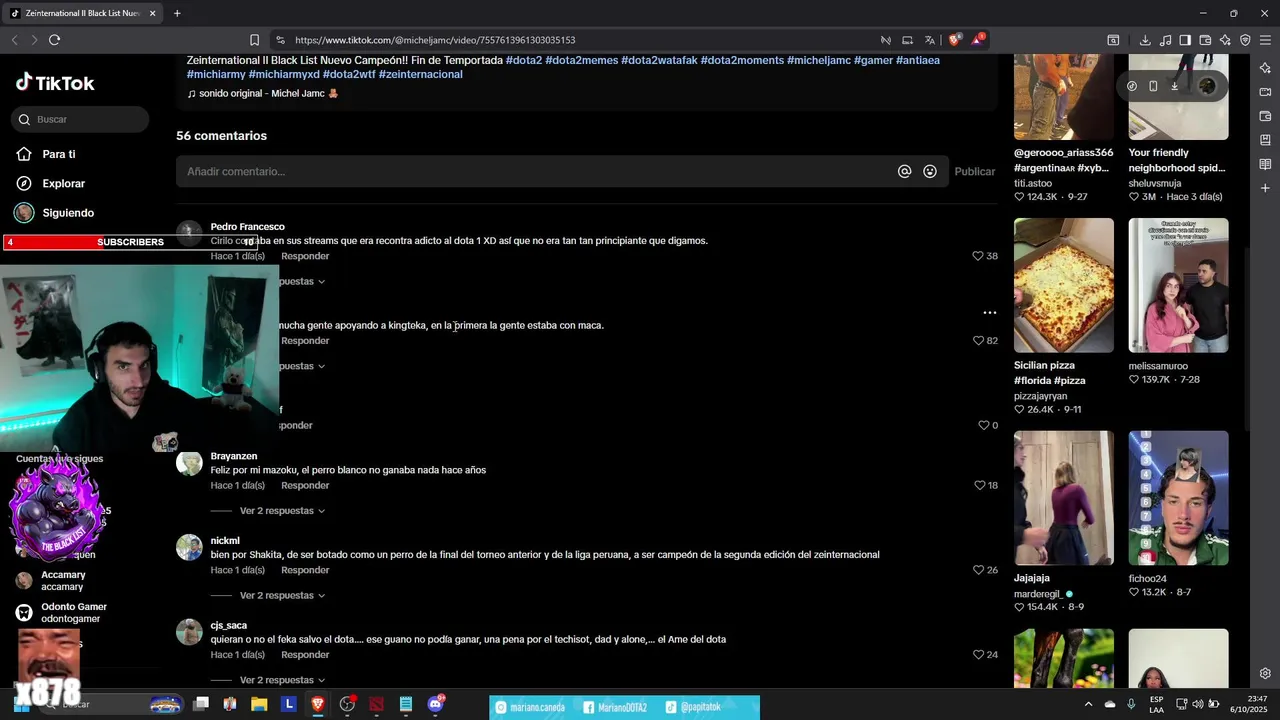
Task: Open Jajajaja marderegil_ video thumbnail
Action: coord(1063,498)
